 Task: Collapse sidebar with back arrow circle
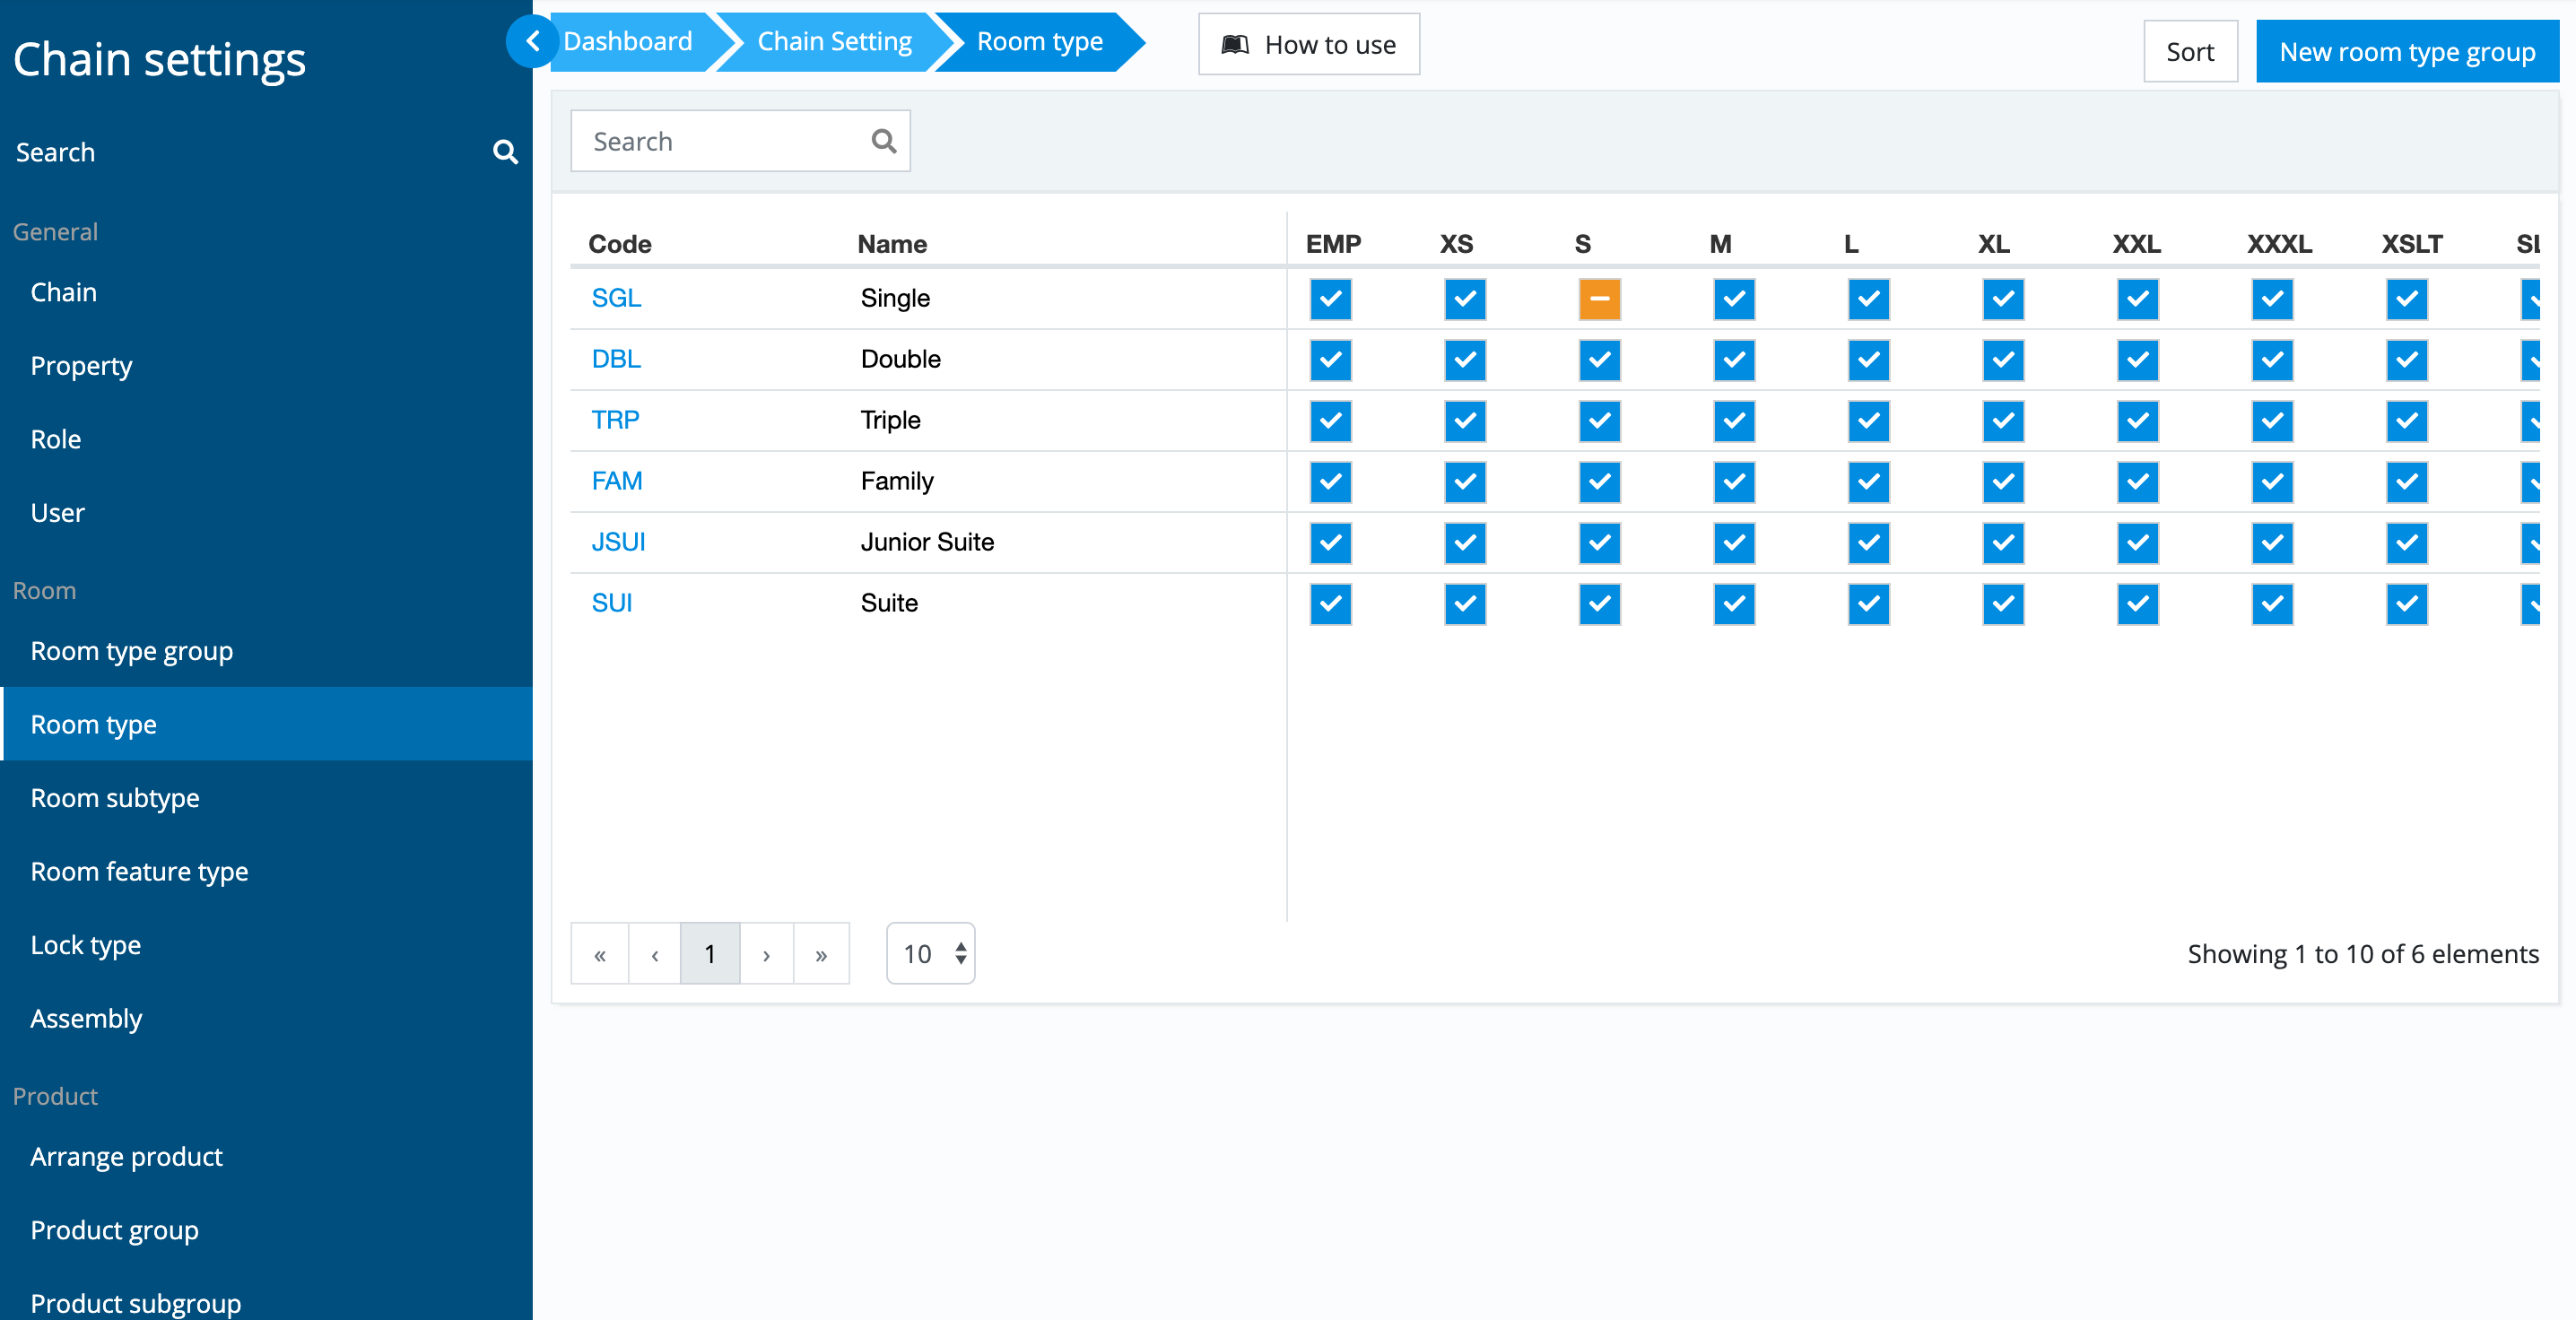click(533, 42)
